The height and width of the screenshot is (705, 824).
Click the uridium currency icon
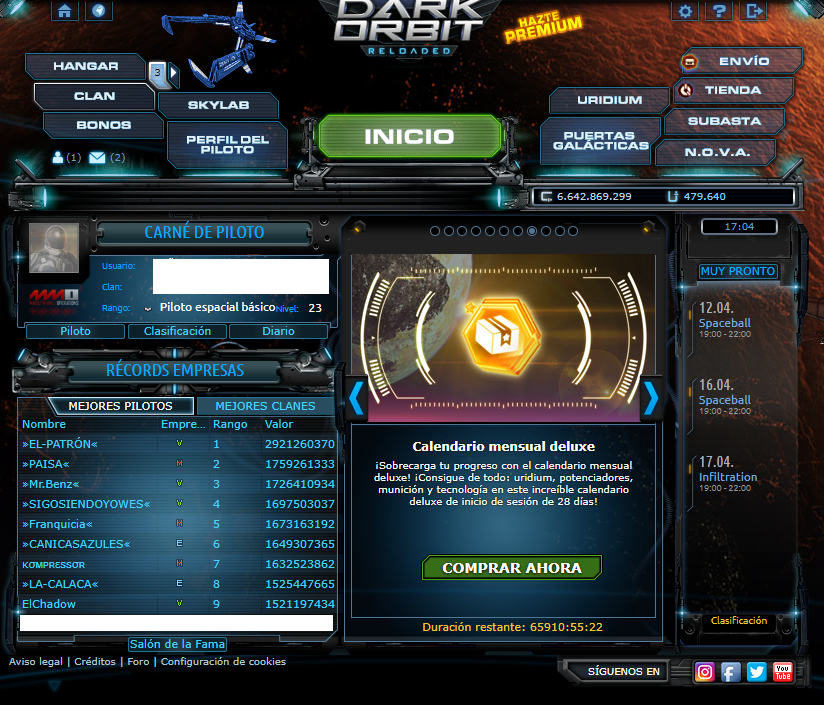click(672, 196)
